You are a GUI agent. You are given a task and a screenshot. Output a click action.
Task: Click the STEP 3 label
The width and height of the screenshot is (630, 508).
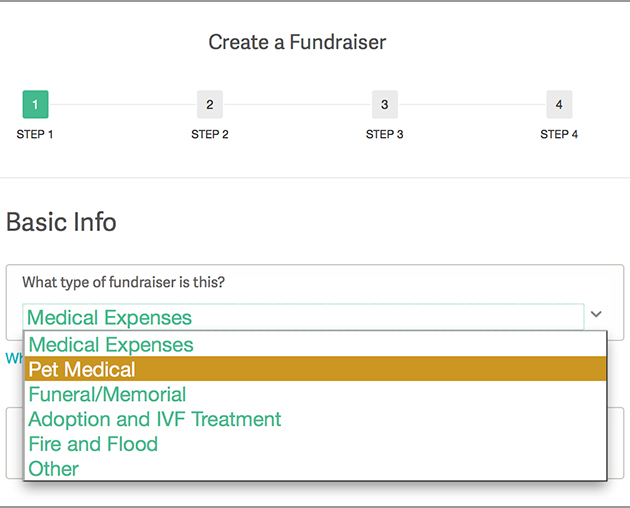[384, 134]
